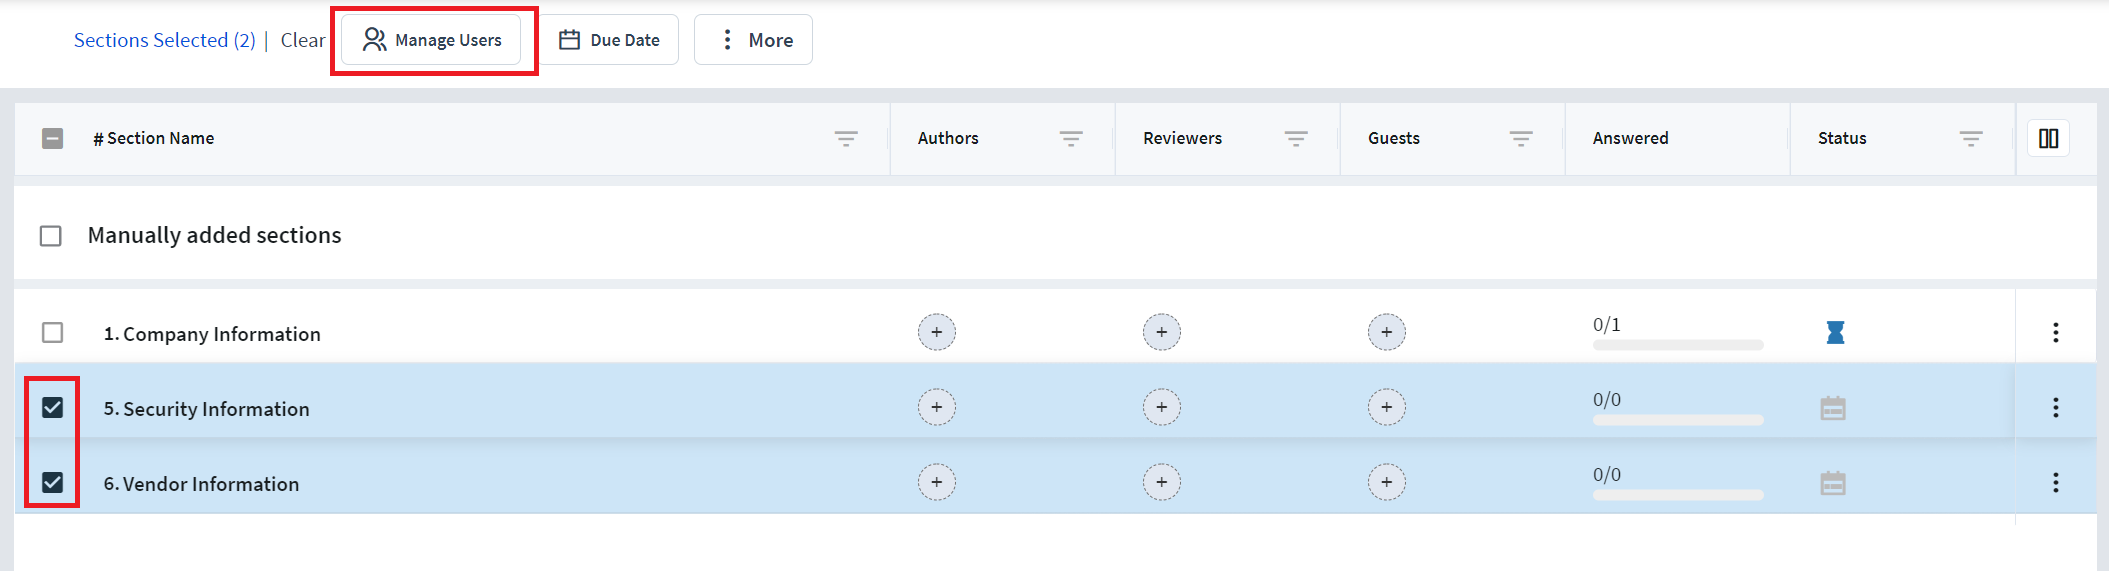Click the Guests column header

click(x=1394, y=138)
